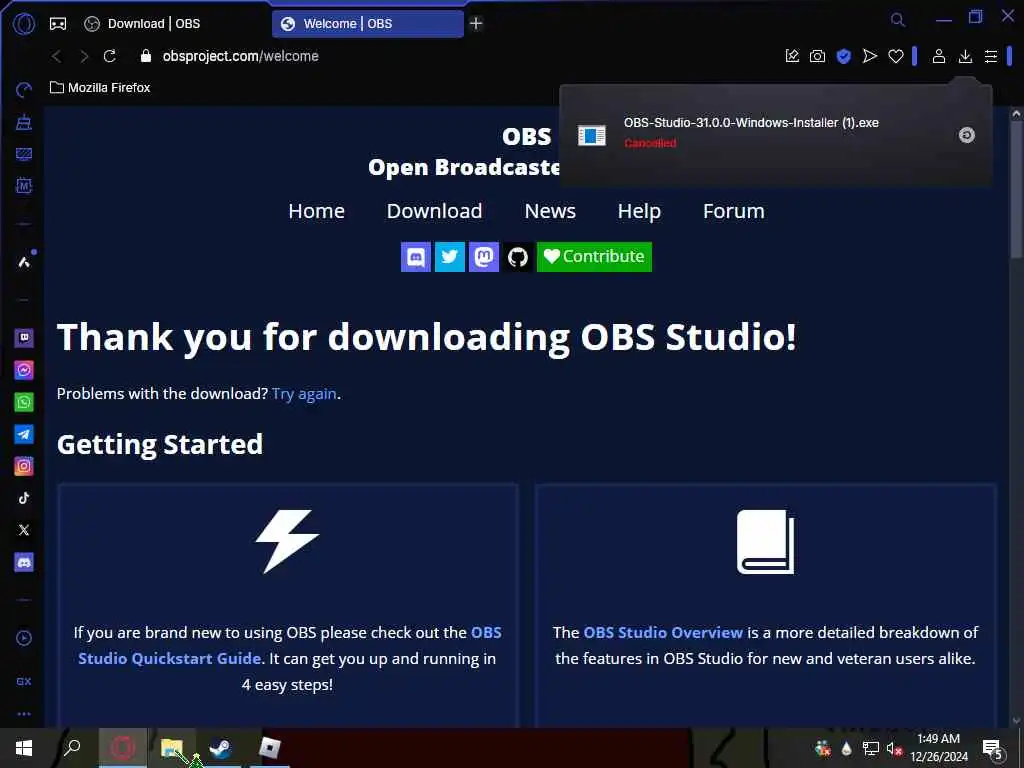Open Roblox from the taskbar
1024x768 pixels.
269,748
